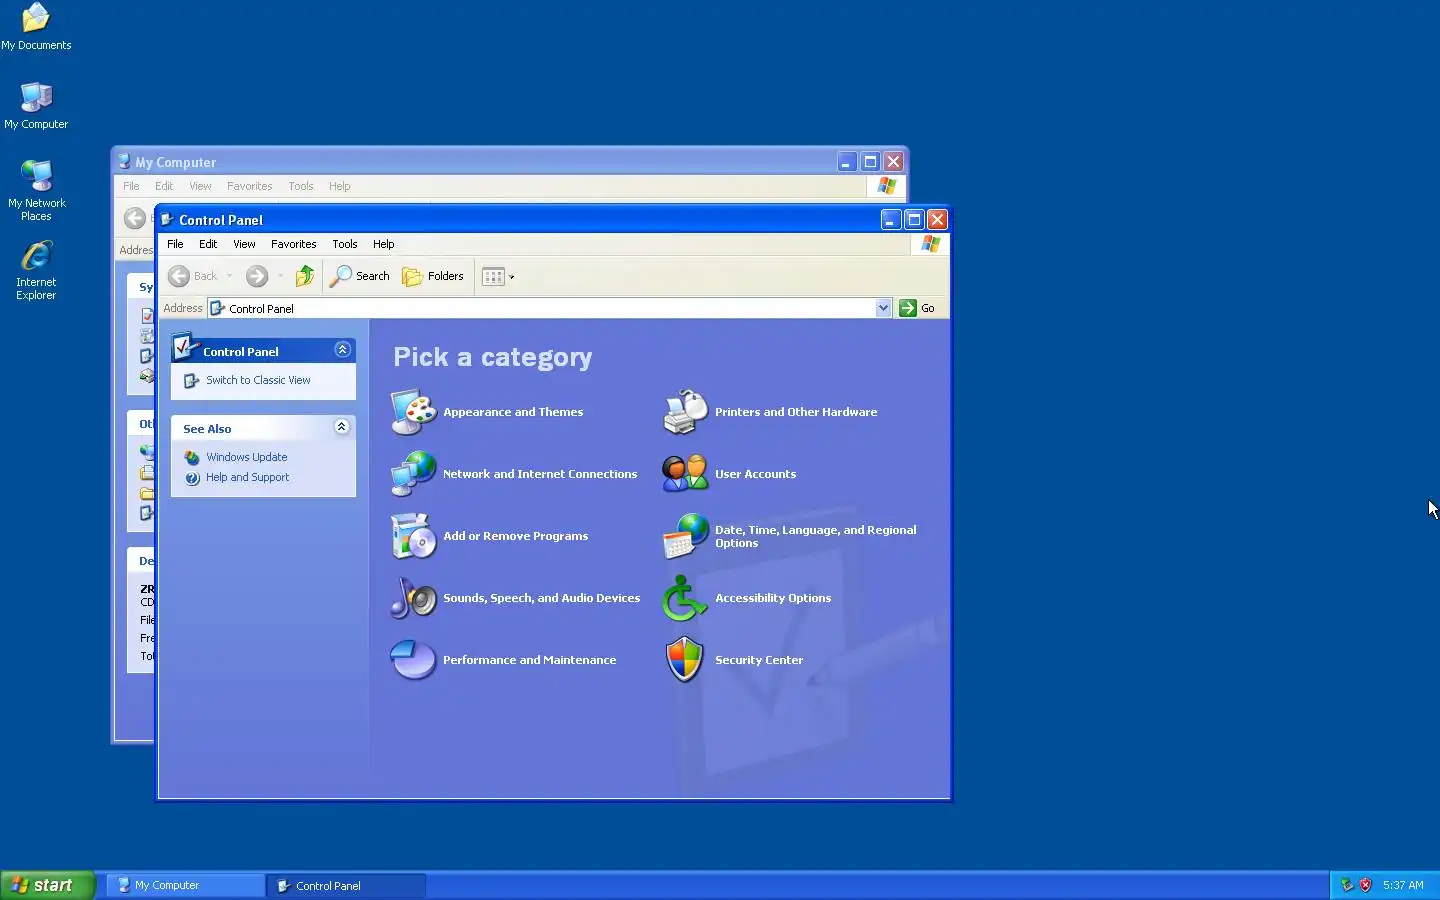Click the Up folder toolbar icon
This screenshot has height=900, width=1440.
point(305,276)
